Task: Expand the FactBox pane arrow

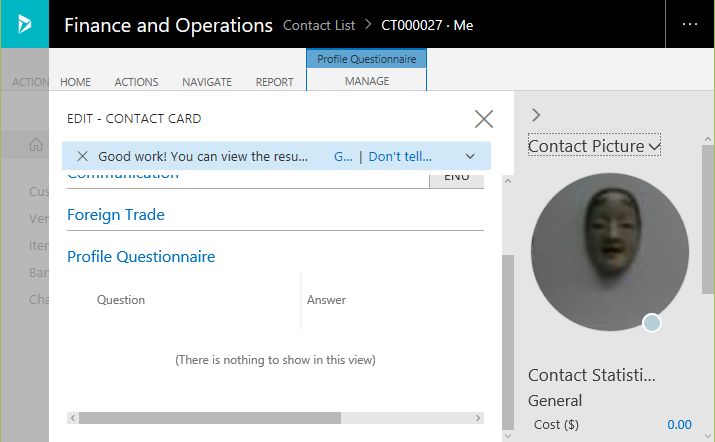Action: (536, 115)
